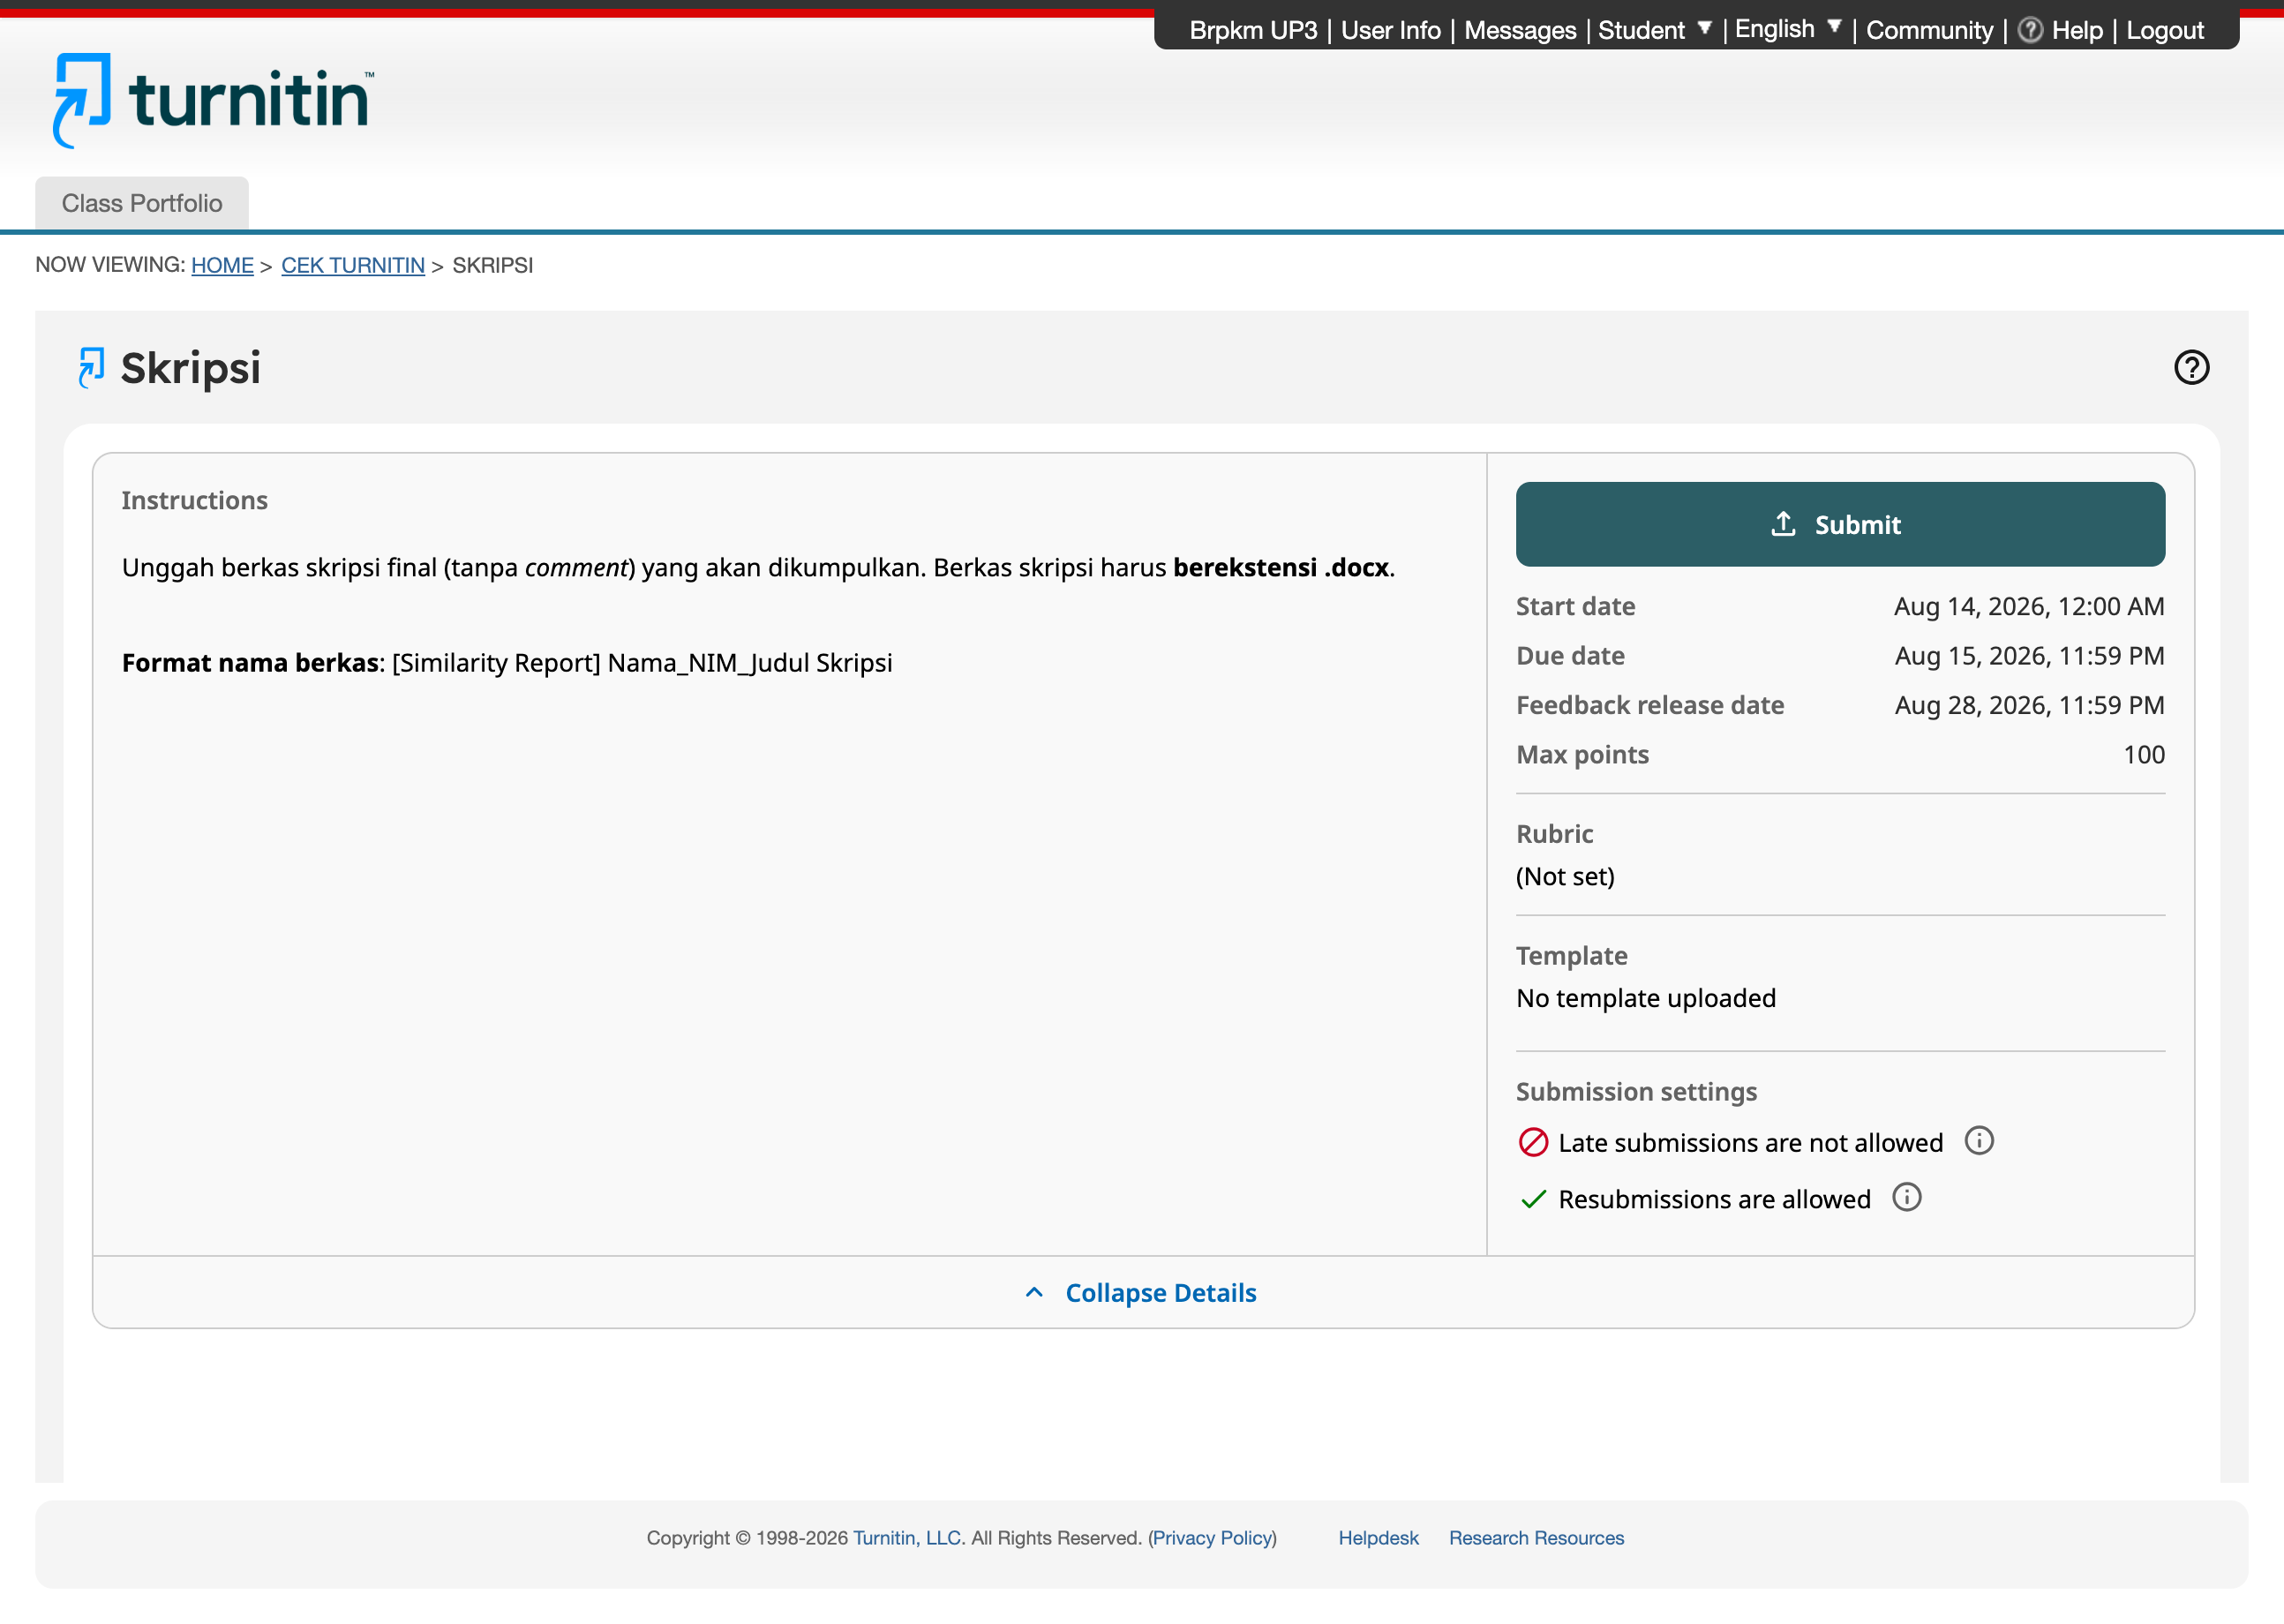The image size is (2284, 1624).
Task: Click Brpkm UP3 user name
Action: 1253,30
